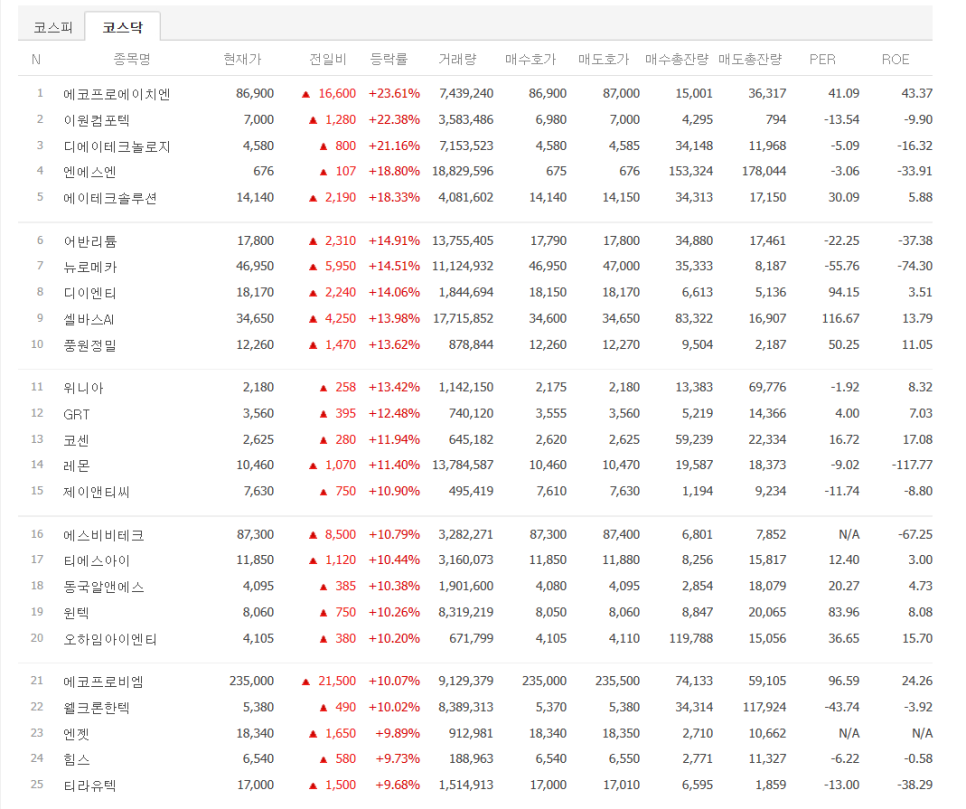Click the ROE column header
Screen dimensions: 966x809
click(x=895, y=60)
